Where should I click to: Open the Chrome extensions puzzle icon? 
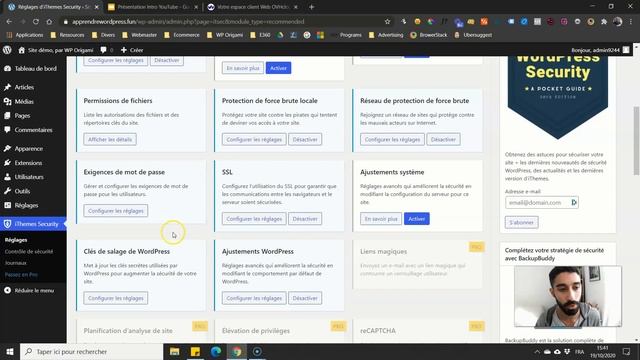coord(604,21)
